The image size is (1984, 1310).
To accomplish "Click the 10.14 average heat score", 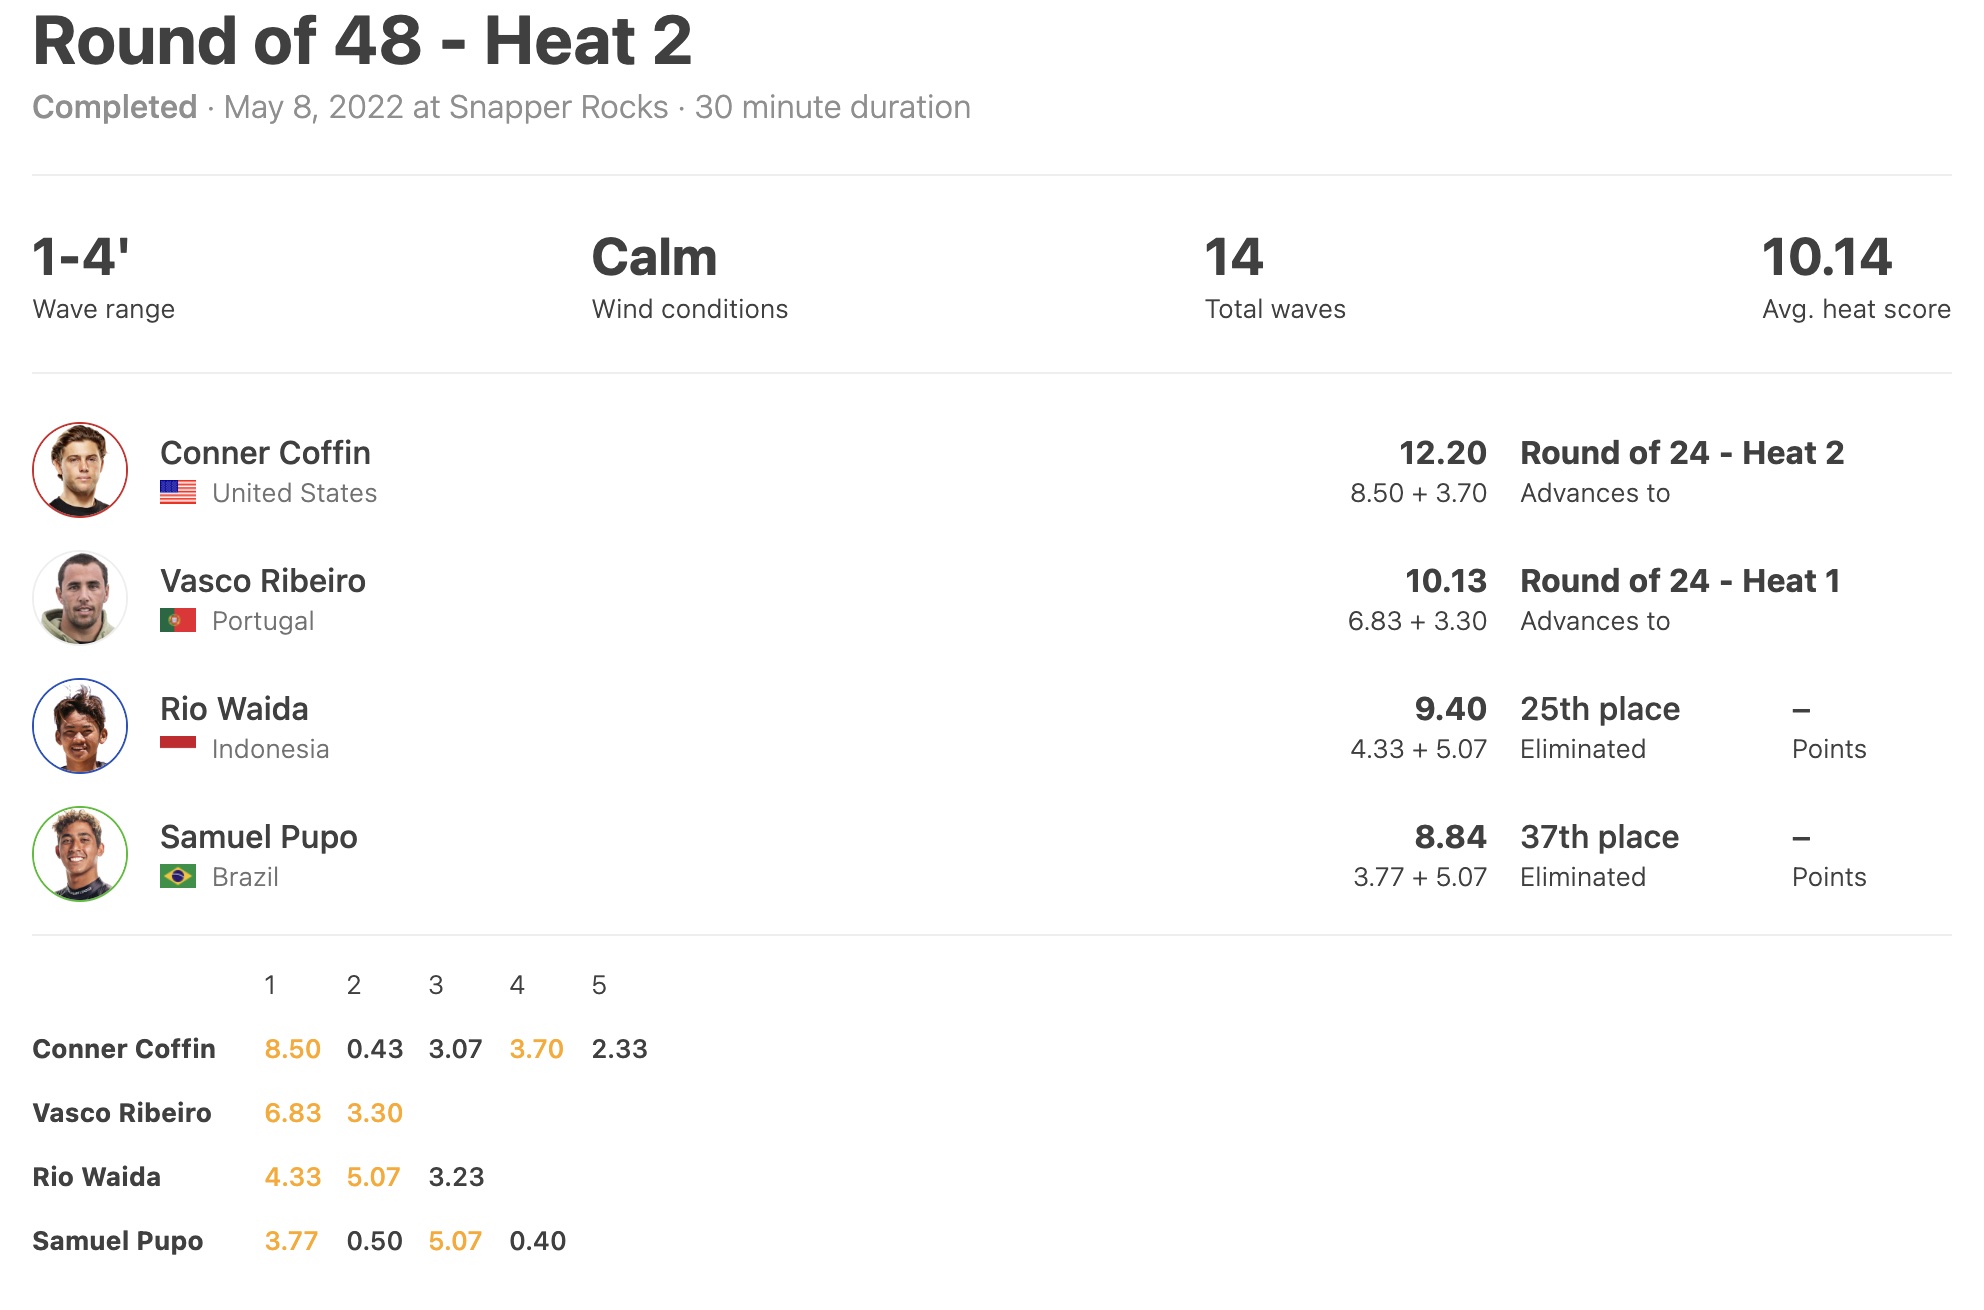I will coord(1827,258).
